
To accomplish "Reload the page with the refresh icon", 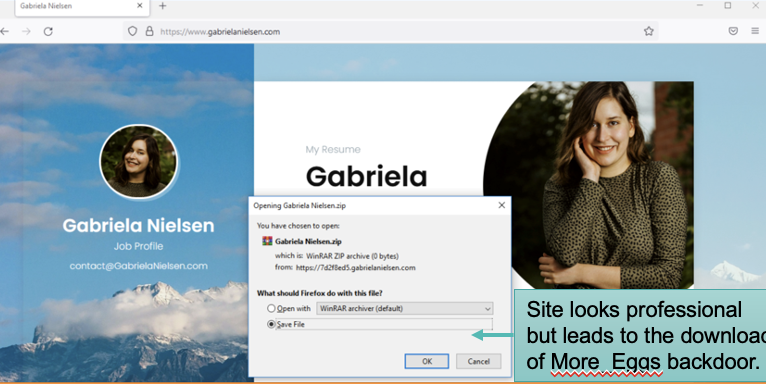I will tap(48, 31).
